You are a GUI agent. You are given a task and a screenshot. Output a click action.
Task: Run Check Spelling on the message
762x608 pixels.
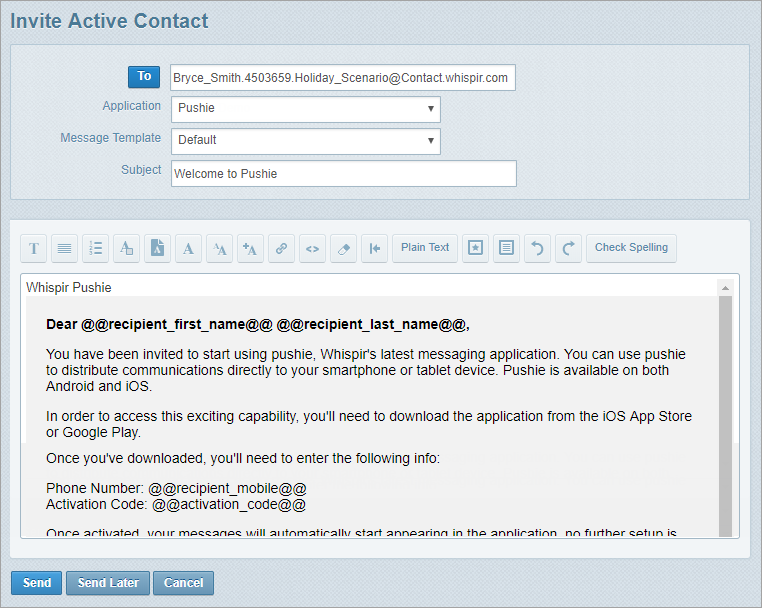pos(631,248)
